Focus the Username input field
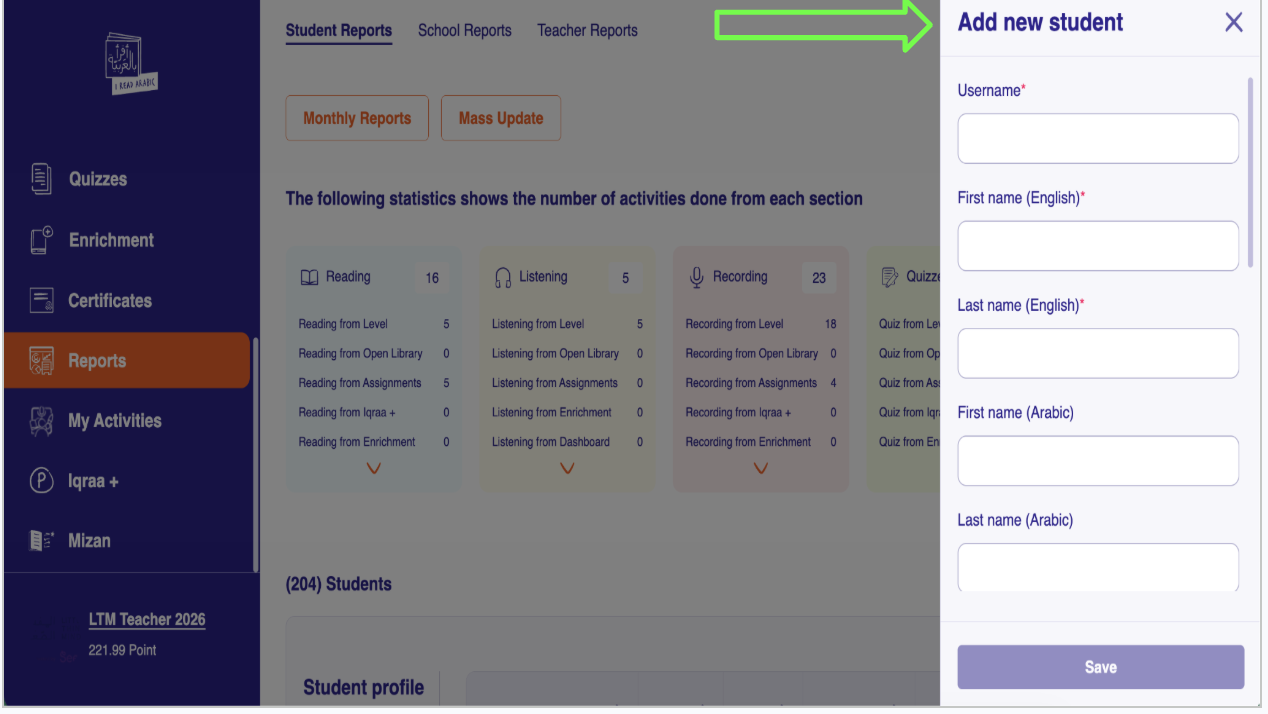Viewport: 1268px width, 714px height. (1098, 138)
